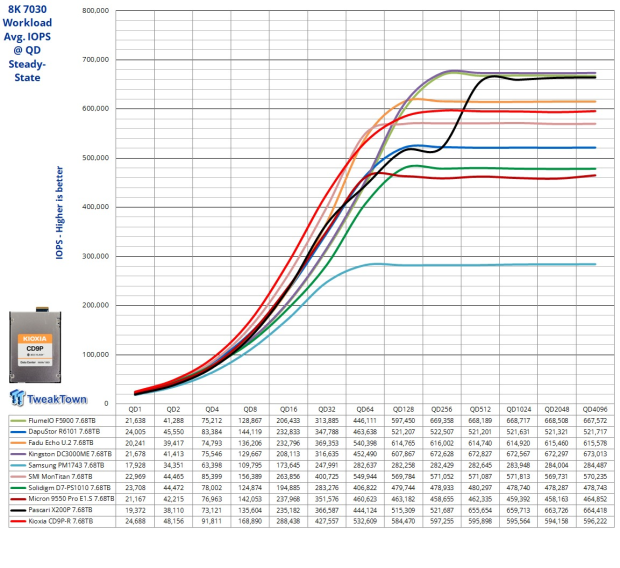
Task: Click the Samsung QD2048 value 284,004
Action: [x=557, y=466]
